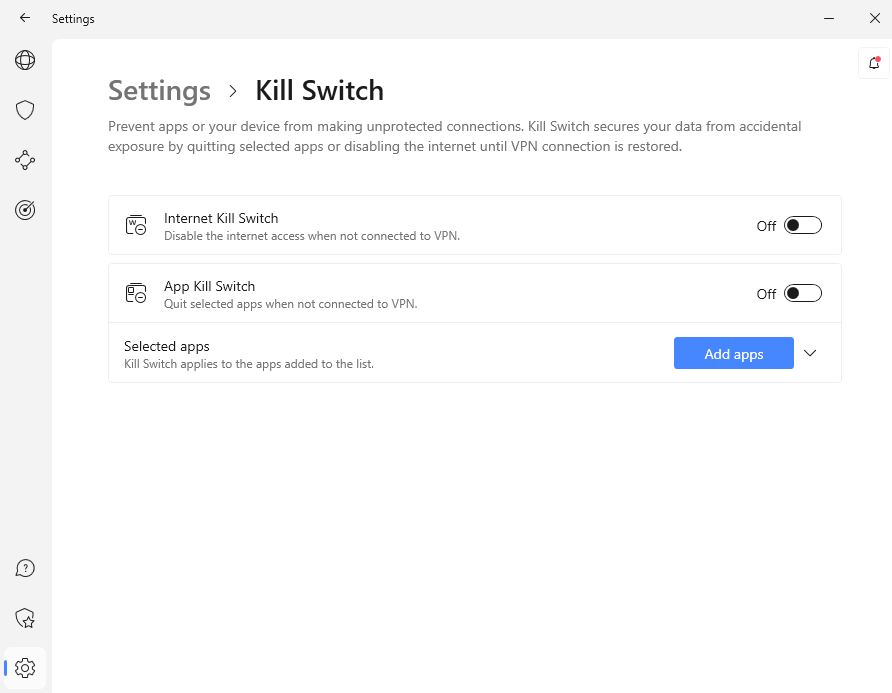Go back to Settings via breadcrumb
This screenshot has height=693, width=892.
(159, 91)
